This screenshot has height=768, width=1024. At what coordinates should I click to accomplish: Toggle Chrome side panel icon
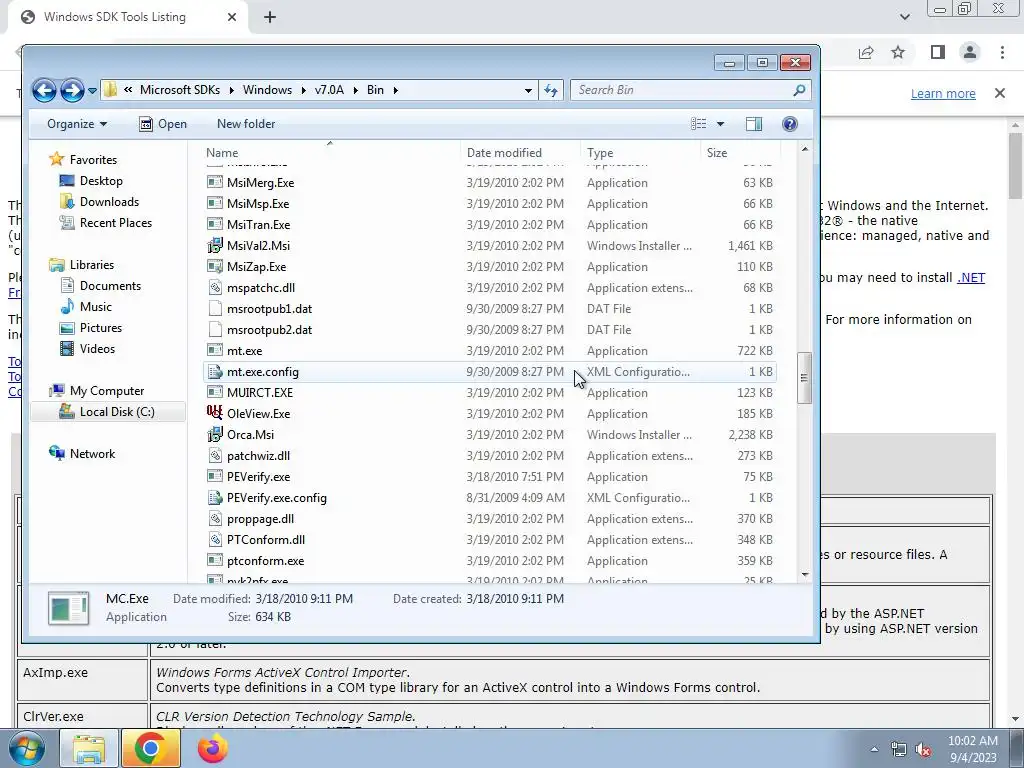(938, 52)
